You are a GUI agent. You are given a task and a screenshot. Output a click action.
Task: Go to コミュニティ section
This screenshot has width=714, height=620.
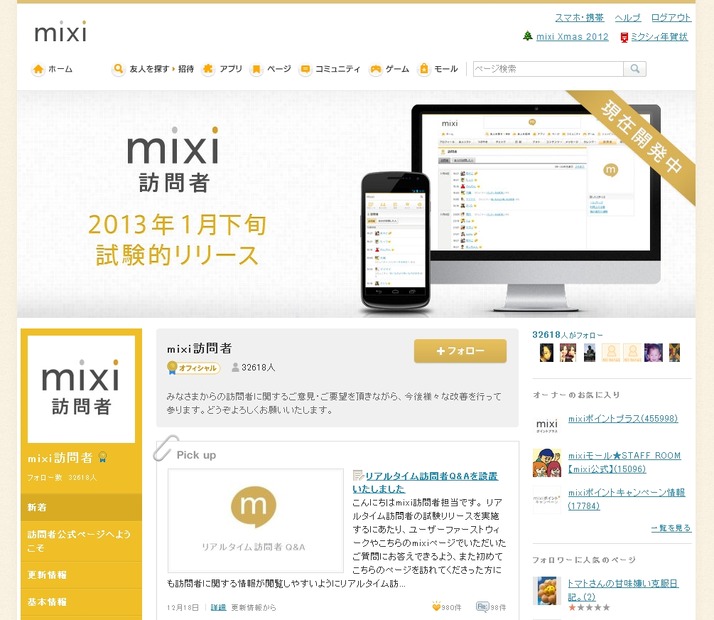(337, 69)
